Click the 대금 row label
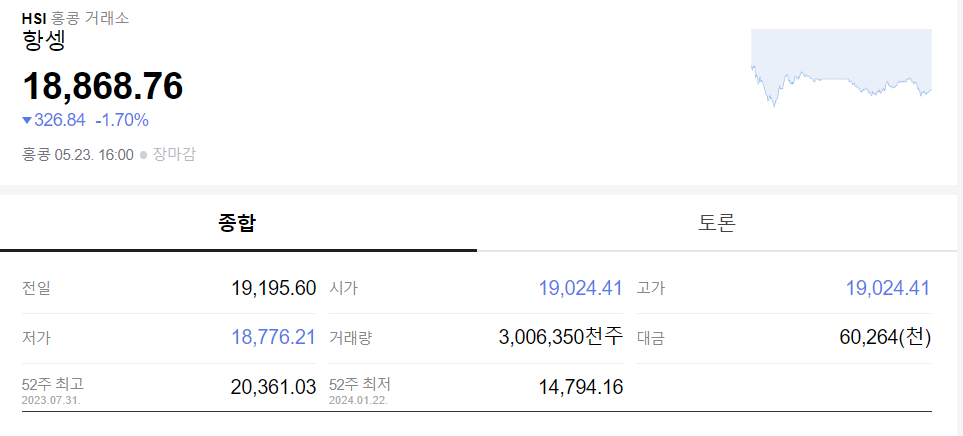 click(650, 337)
